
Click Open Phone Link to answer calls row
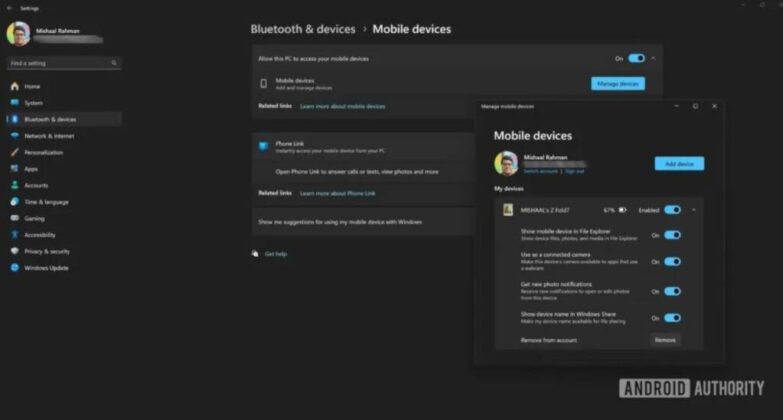pyautogui.click(x=364, y=172)
